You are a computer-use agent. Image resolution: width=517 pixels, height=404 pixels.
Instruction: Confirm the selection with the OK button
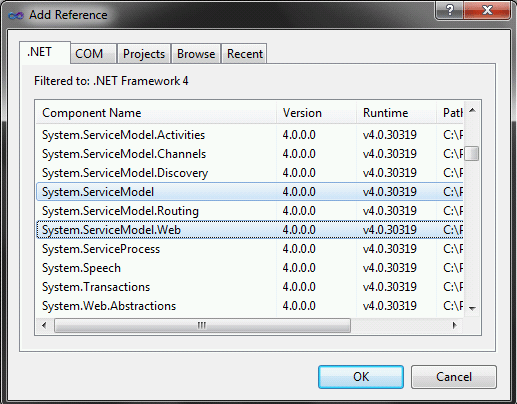pos(361,377)
